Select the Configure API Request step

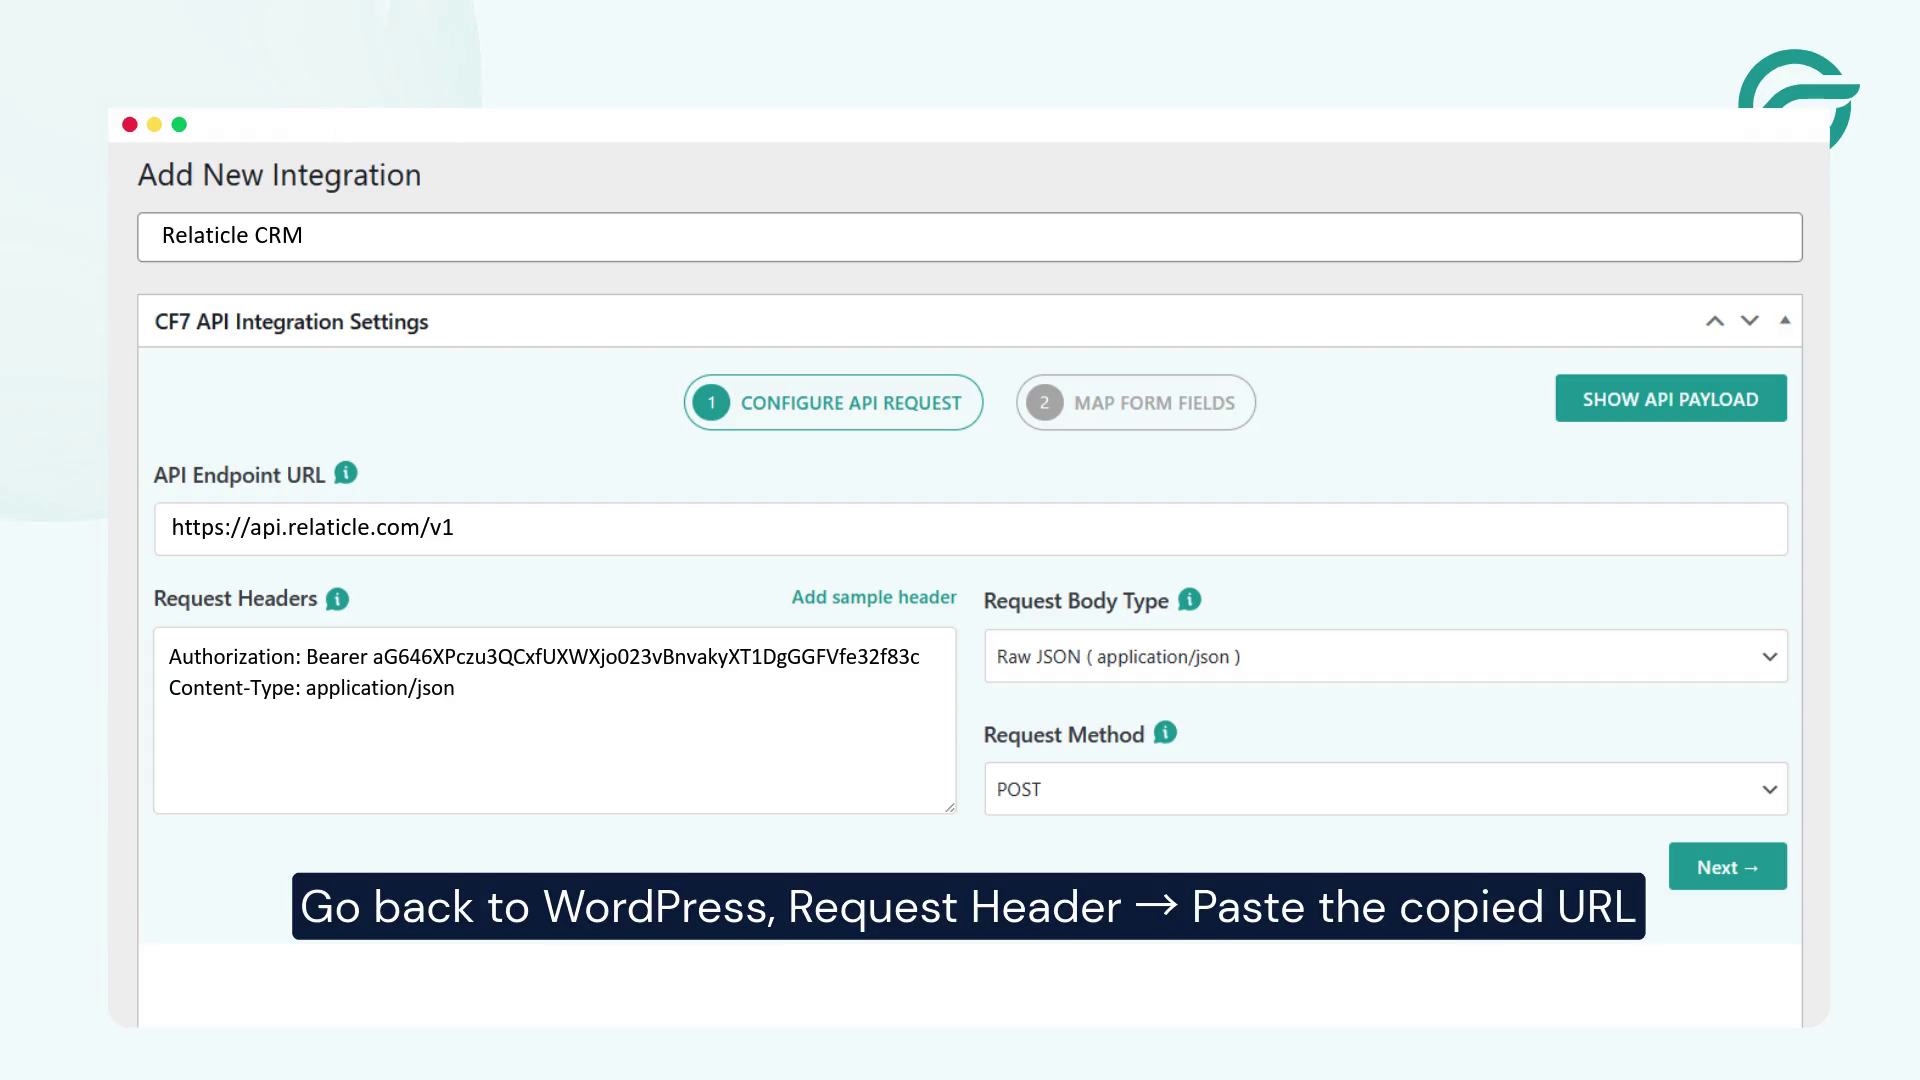pyautogui.click(x=833, y=403)
